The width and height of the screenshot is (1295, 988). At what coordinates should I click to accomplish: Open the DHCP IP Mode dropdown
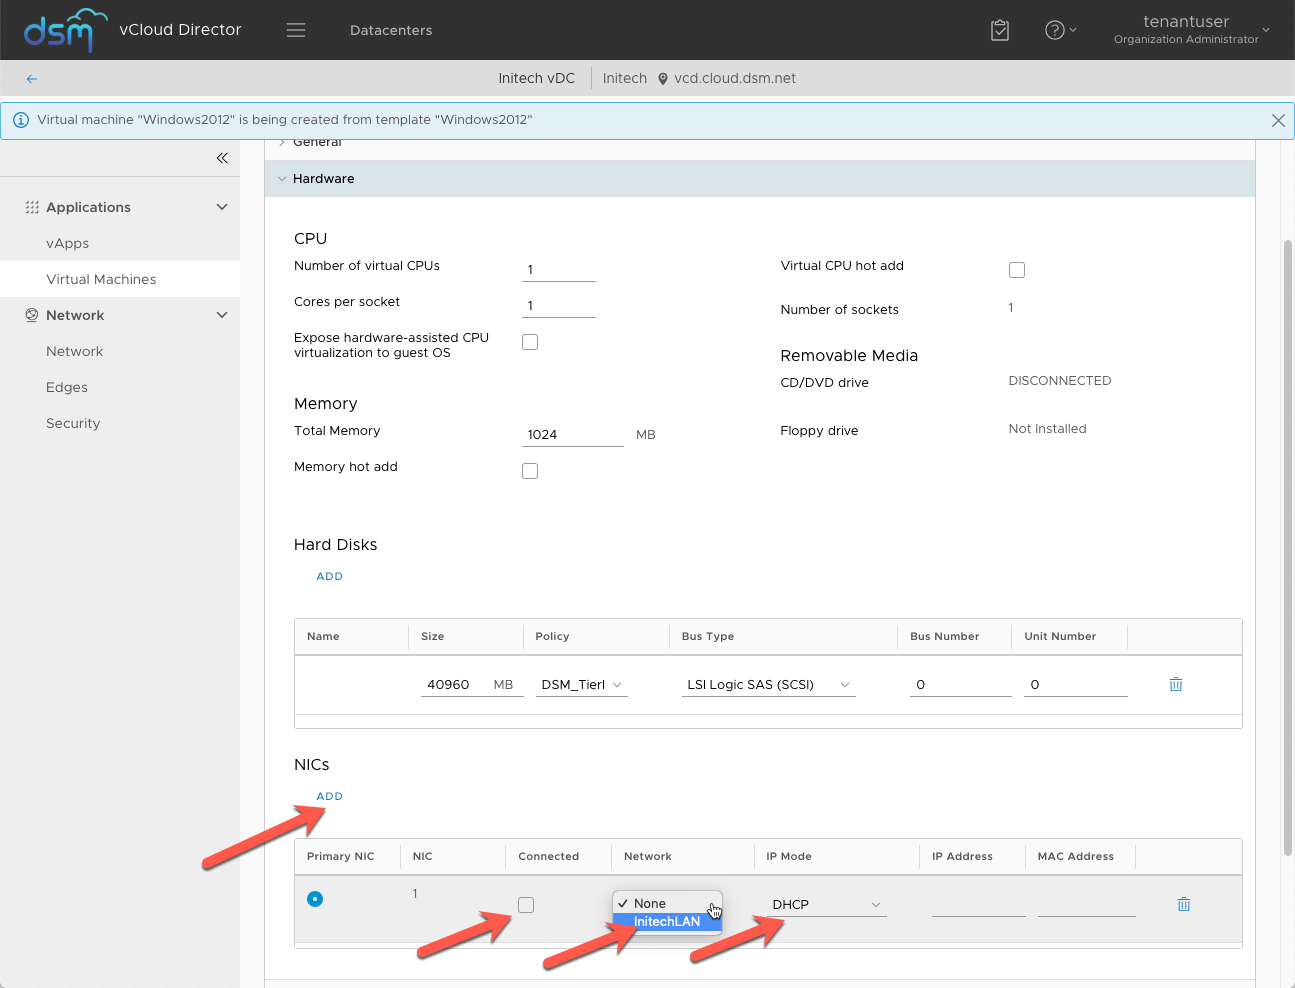[x=826, y=905]
